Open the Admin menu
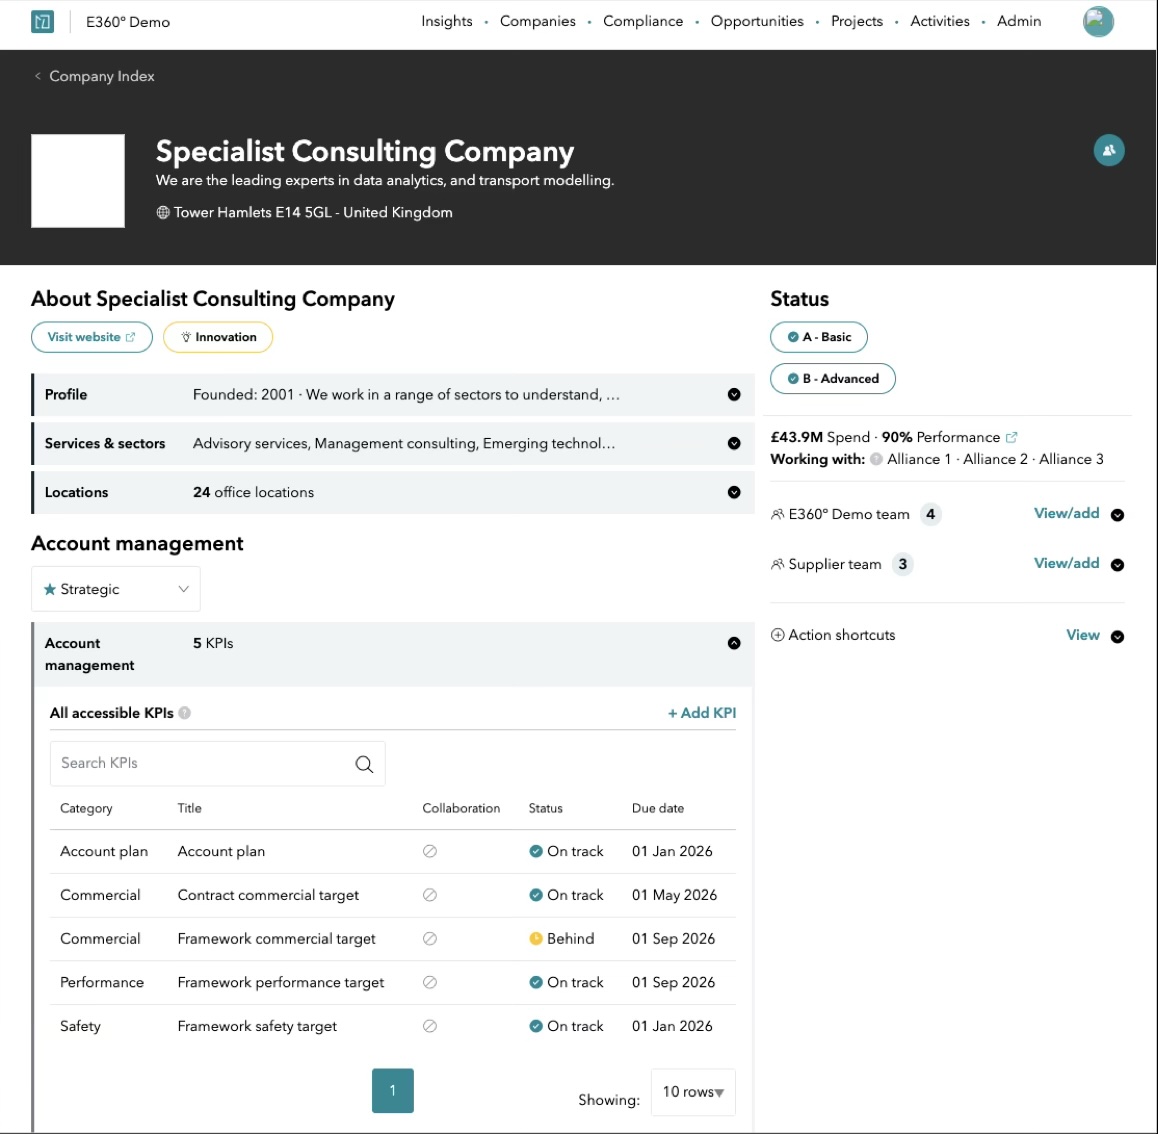1158x1134 pixels. [x=1018, y=21]
